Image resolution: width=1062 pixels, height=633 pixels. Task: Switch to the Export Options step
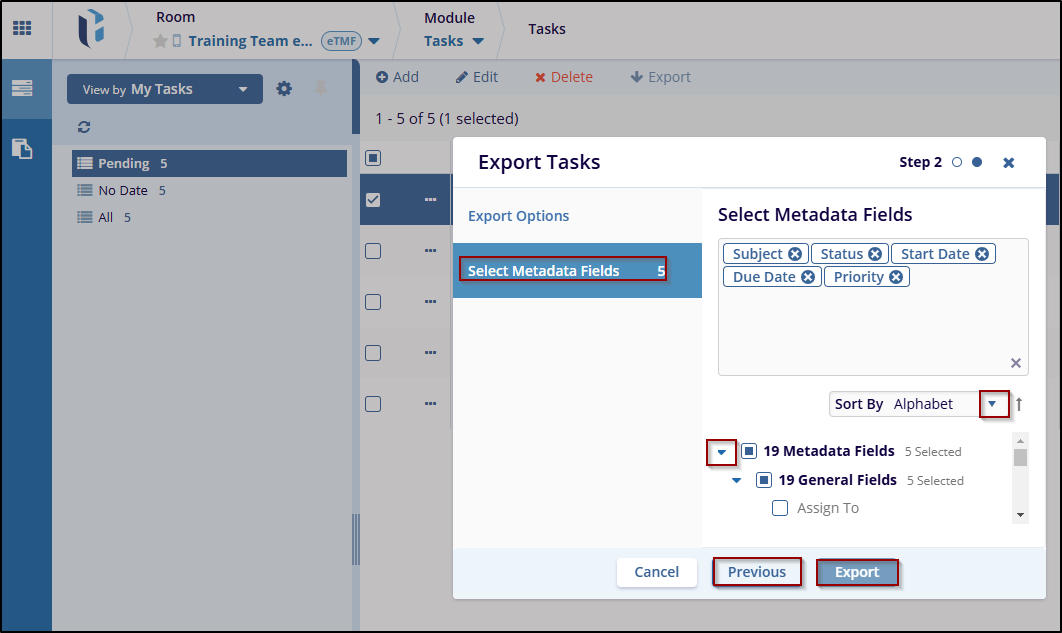pyautogui.click(x=518, y=216)
